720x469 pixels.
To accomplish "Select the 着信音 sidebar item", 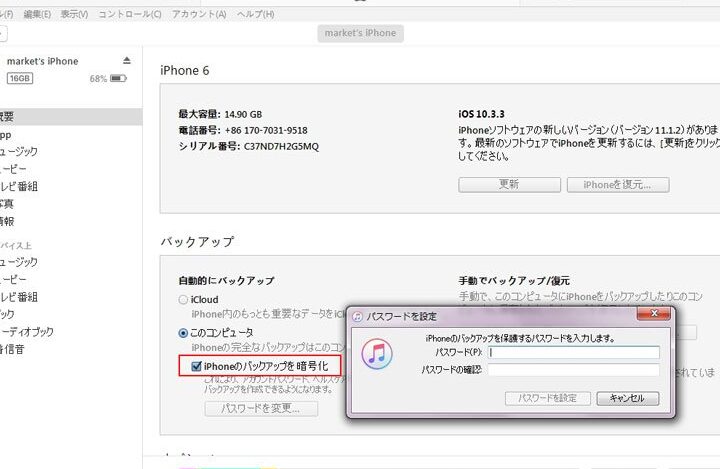I will tap(12, 350).
